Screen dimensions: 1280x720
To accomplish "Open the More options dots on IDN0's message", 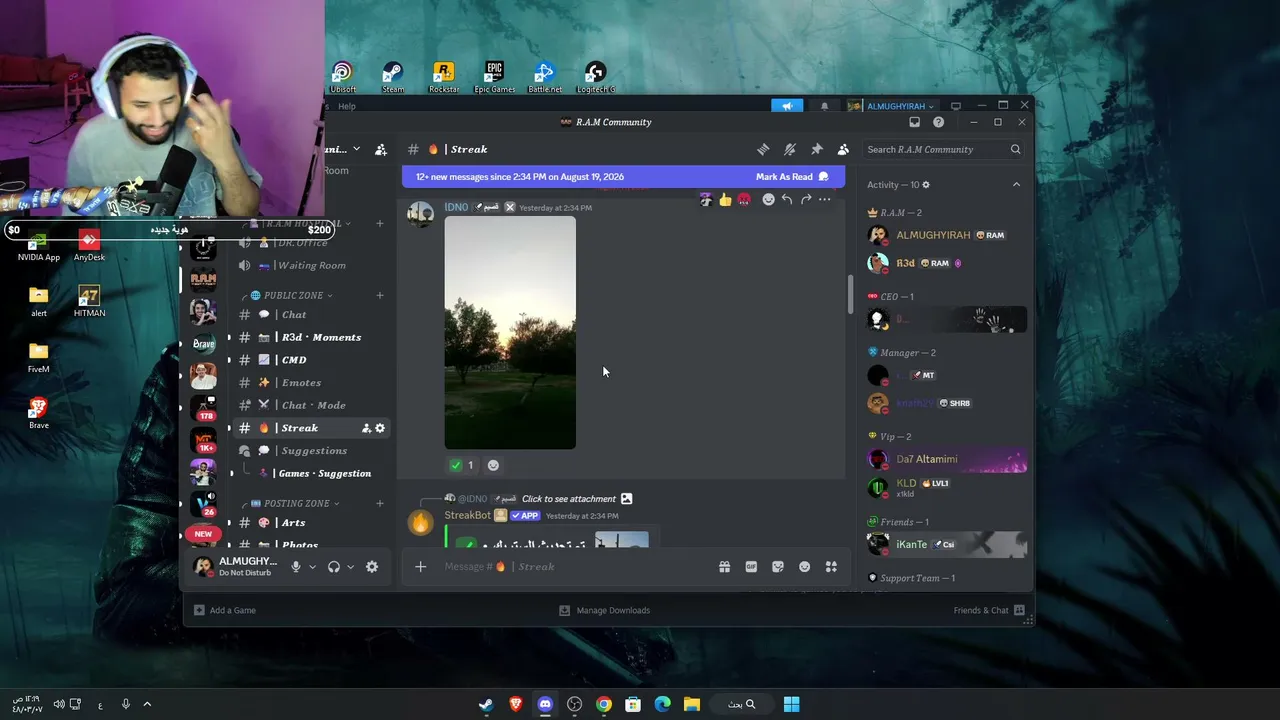I will click(x=825, y=200).
